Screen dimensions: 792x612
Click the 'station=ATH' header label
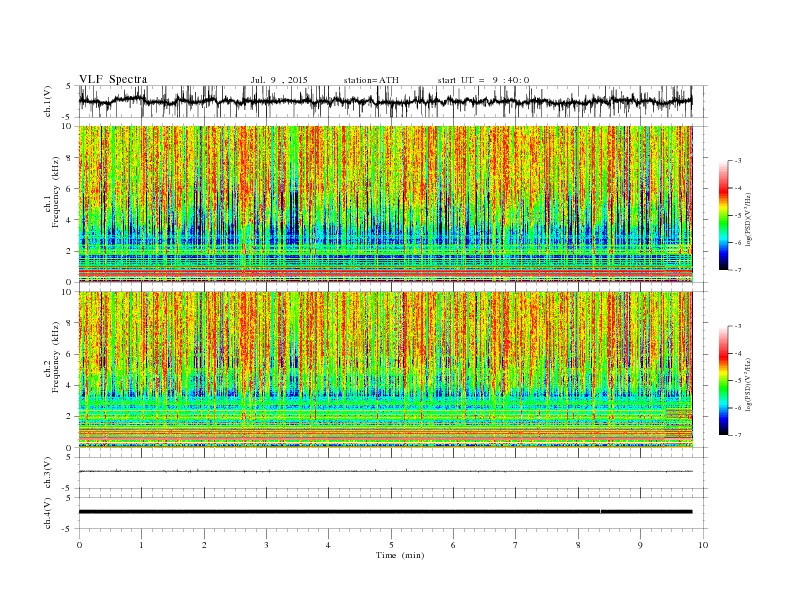(371, 80)
